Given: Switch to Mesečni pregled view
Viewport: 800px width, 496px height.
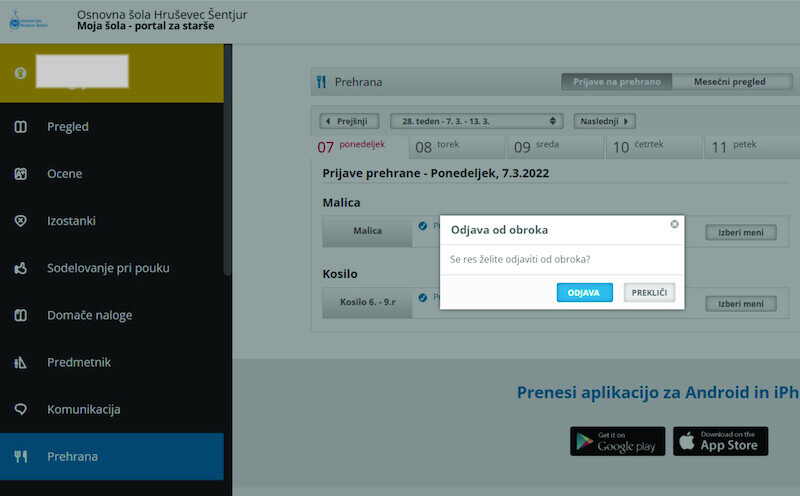Looking at the screenshot, I should 729,82.
